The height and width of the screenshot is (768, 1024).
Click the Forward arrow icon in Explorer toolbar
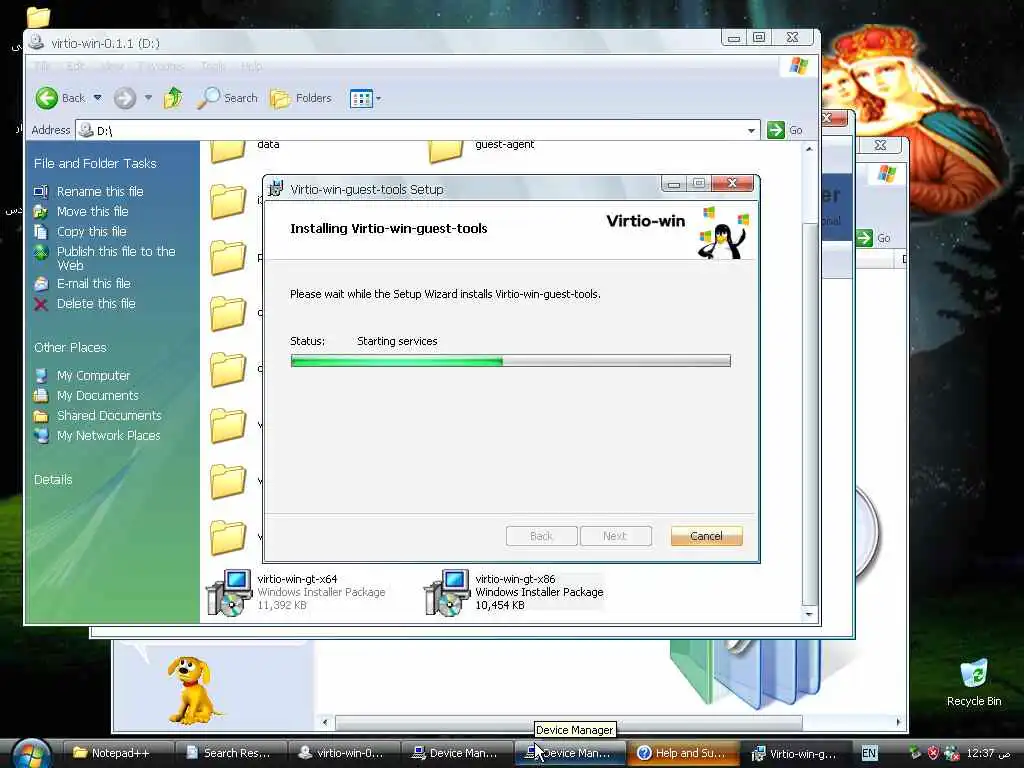pyautogui.click(x=125, y=98)
